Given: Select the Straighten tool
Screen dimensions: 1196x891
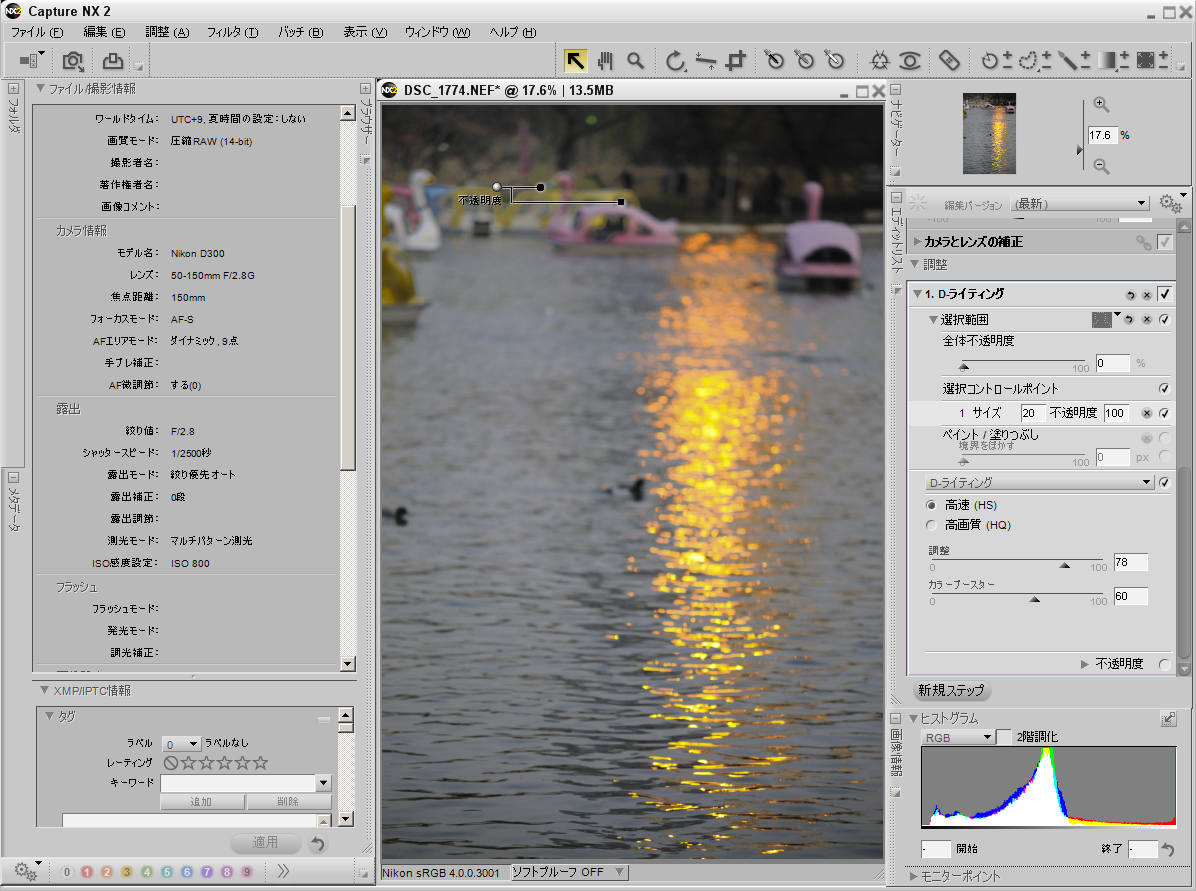Looking at the screenshot, I should click(704, 60).
